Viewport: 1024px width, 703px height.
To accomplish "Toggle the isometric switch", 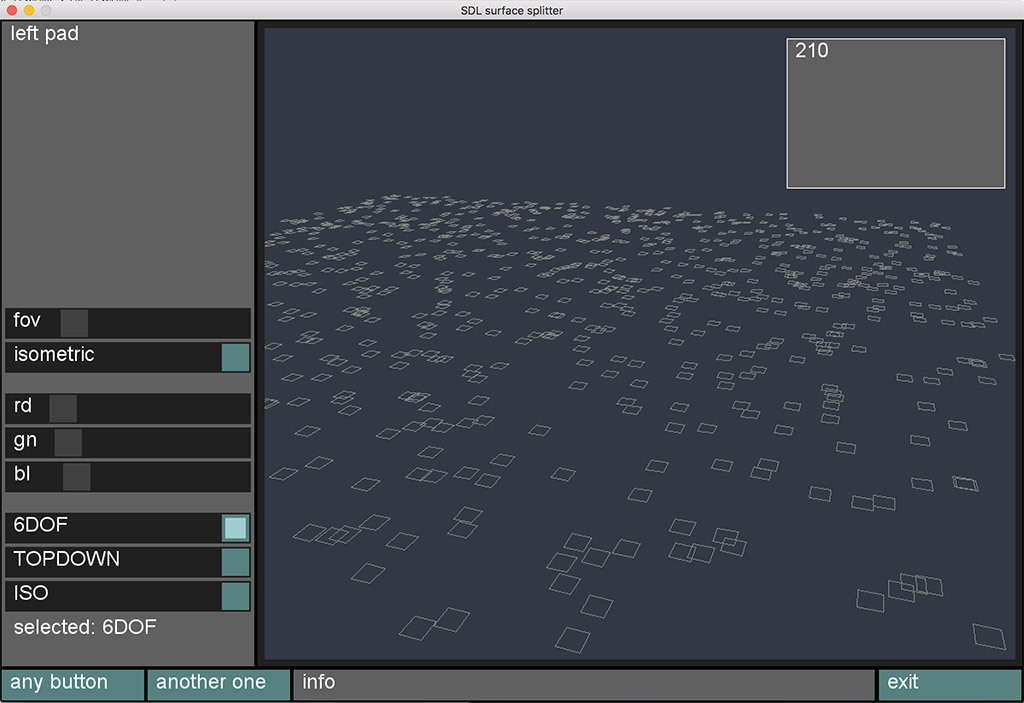I will click(235, 357).
